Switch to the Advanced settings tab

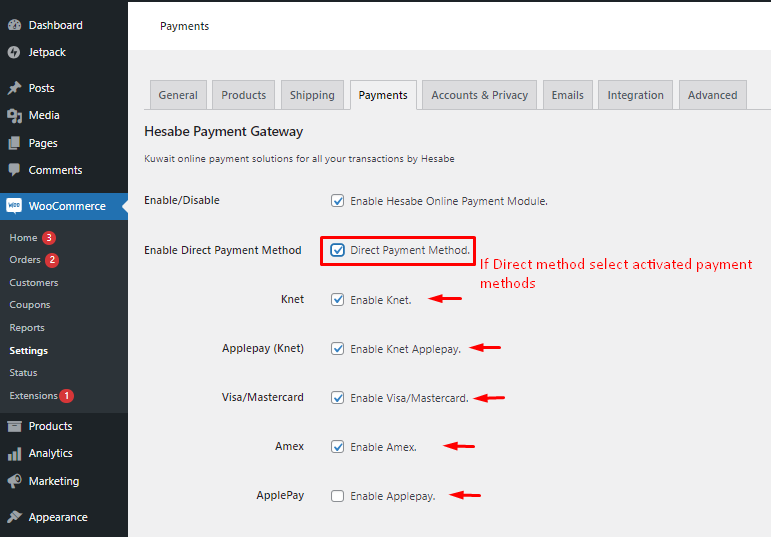712,95
